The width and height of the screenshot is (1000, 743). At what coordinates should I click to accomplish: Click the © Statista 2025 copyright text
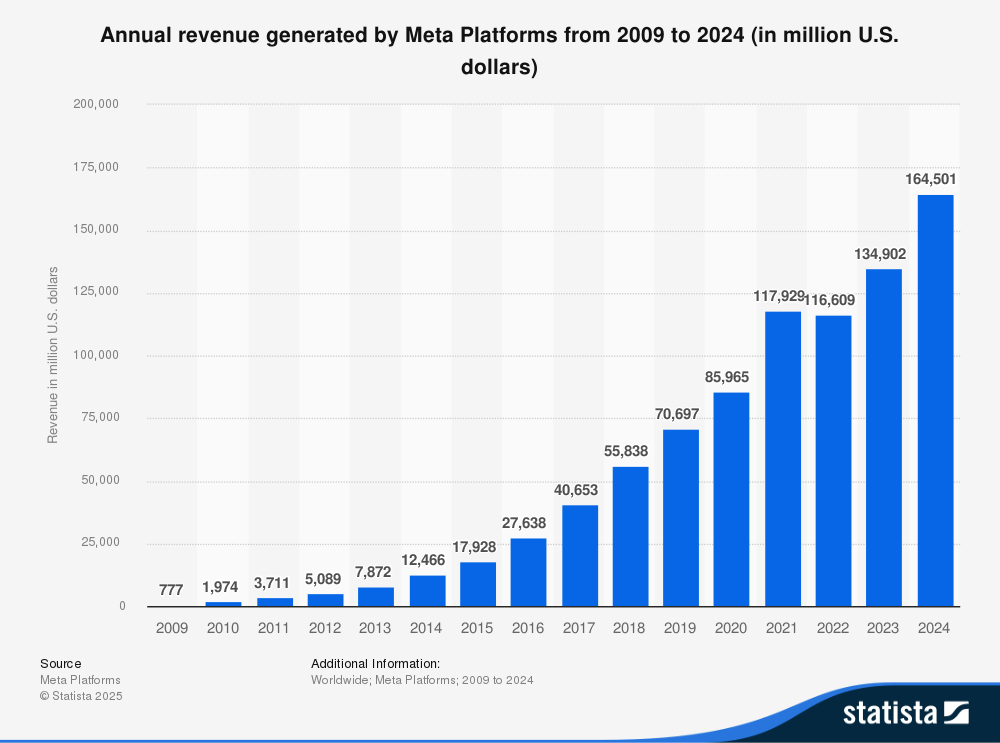click(81, 696)
